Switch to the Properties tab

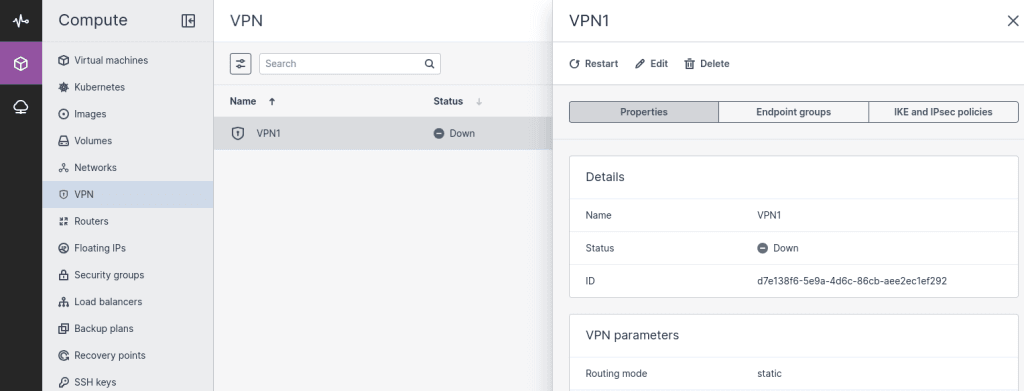pyautogui.click(x=644, y=112)
